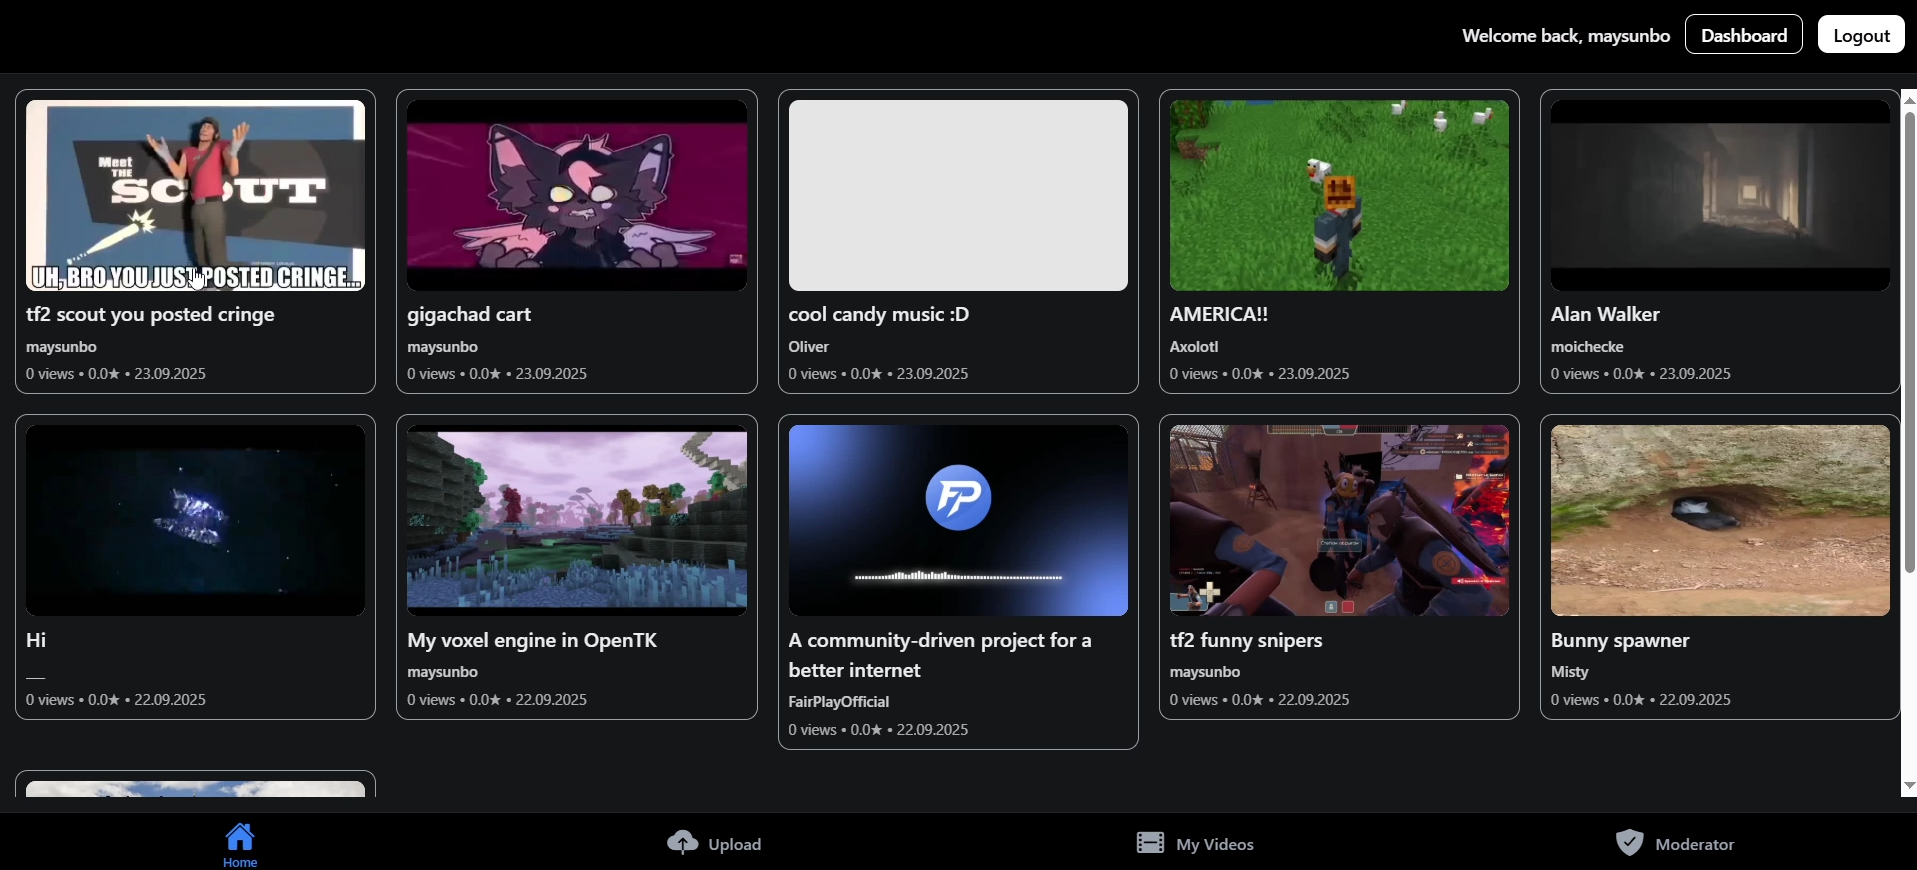Play the Alan Walker video thumbnail
1917x870 pixels.
tap(1720, 195)
